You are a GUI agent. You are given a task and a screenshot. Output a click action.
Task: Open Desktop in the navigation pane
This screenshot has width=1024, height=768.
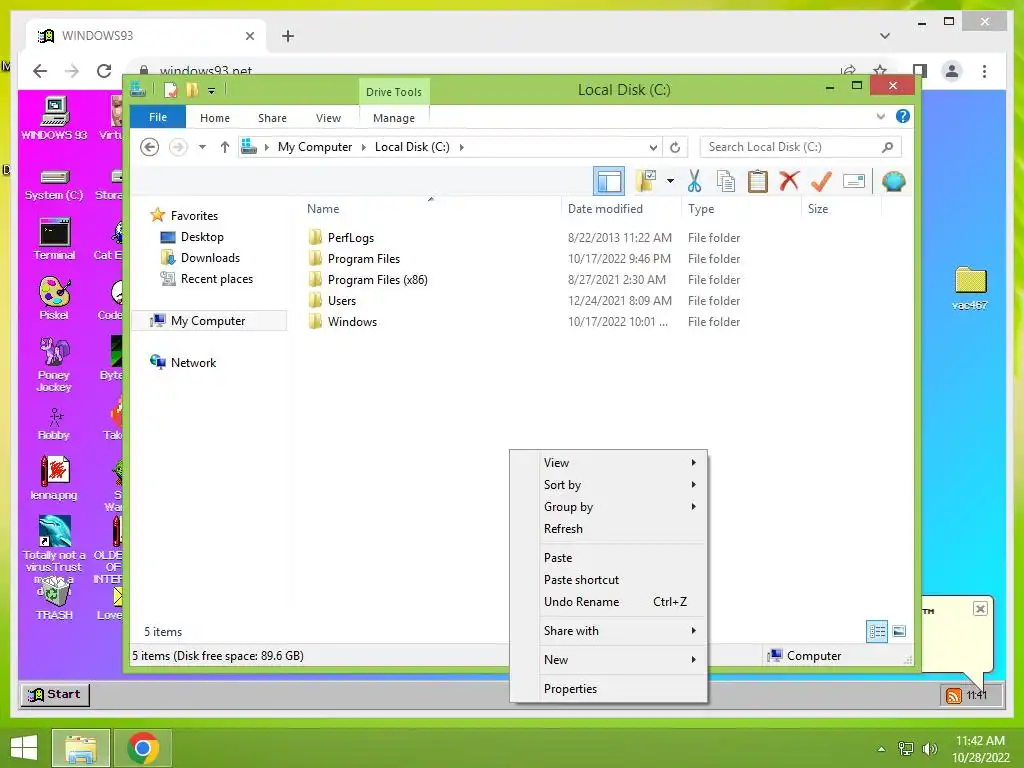(x=202, y=236)
